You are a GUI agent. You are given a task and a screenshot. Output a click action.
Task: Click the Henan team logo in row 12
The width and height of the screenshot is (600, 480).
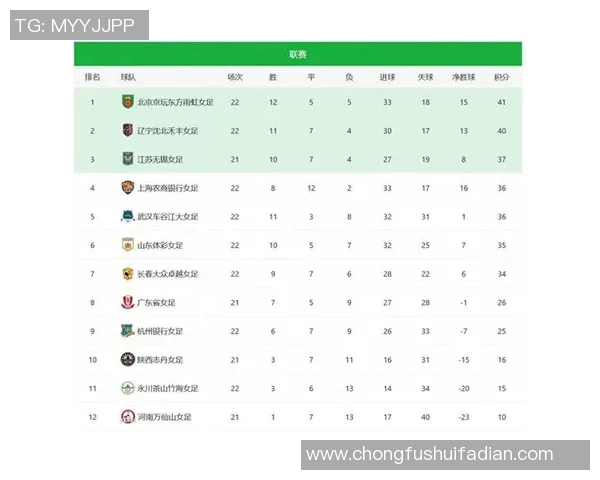click(x=127, y=416)
